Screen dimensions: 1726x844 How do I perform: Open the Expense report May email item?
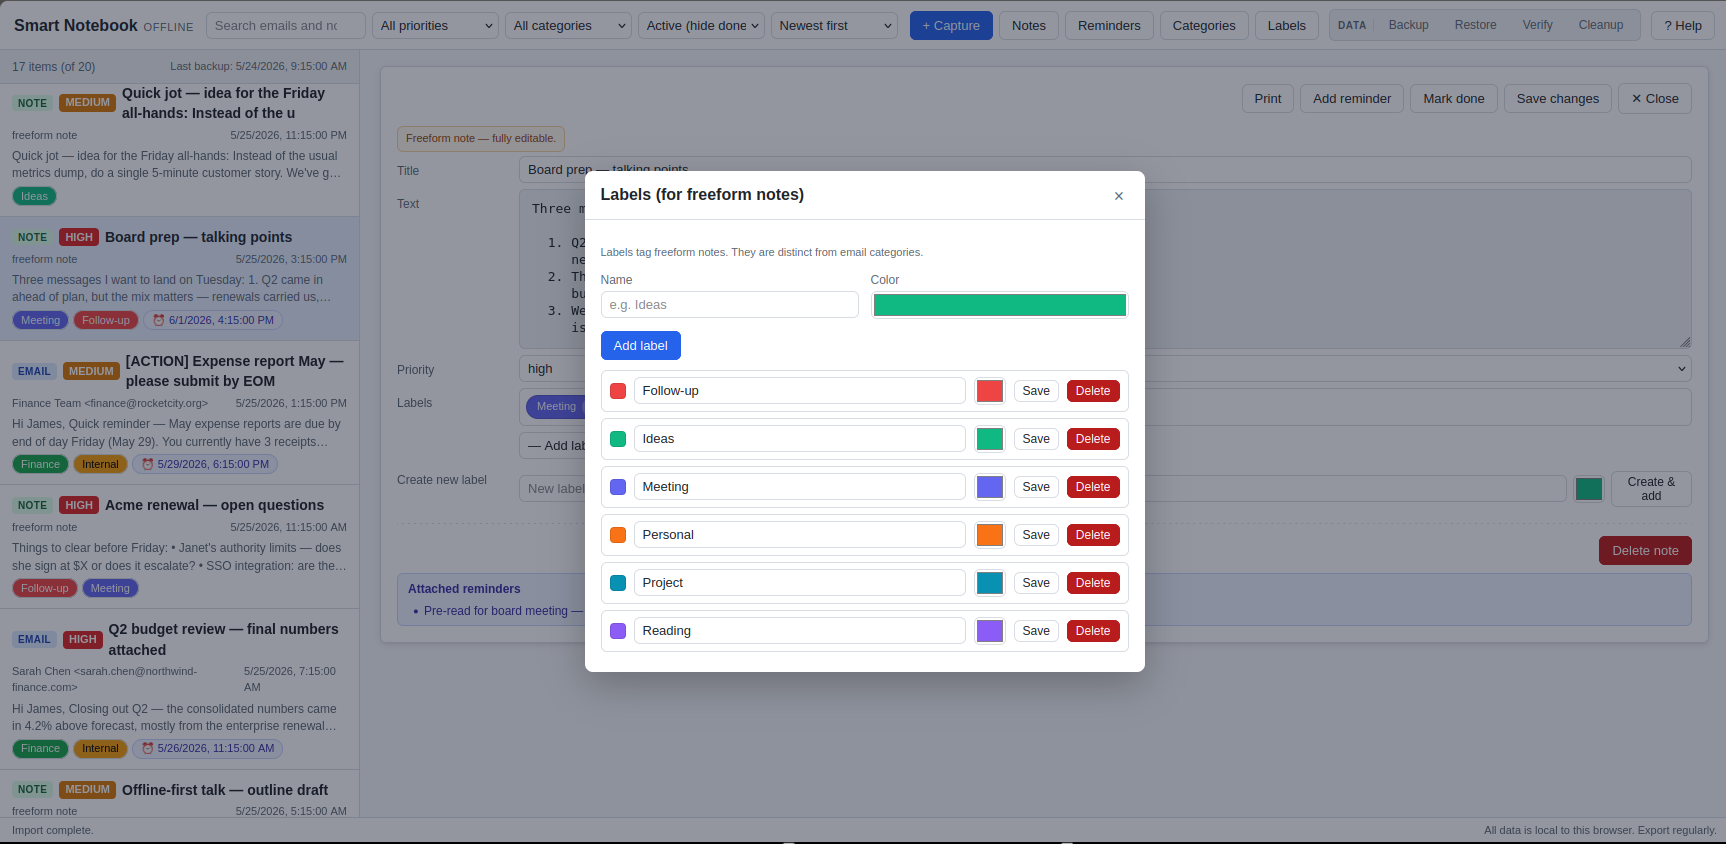point(180,413)
